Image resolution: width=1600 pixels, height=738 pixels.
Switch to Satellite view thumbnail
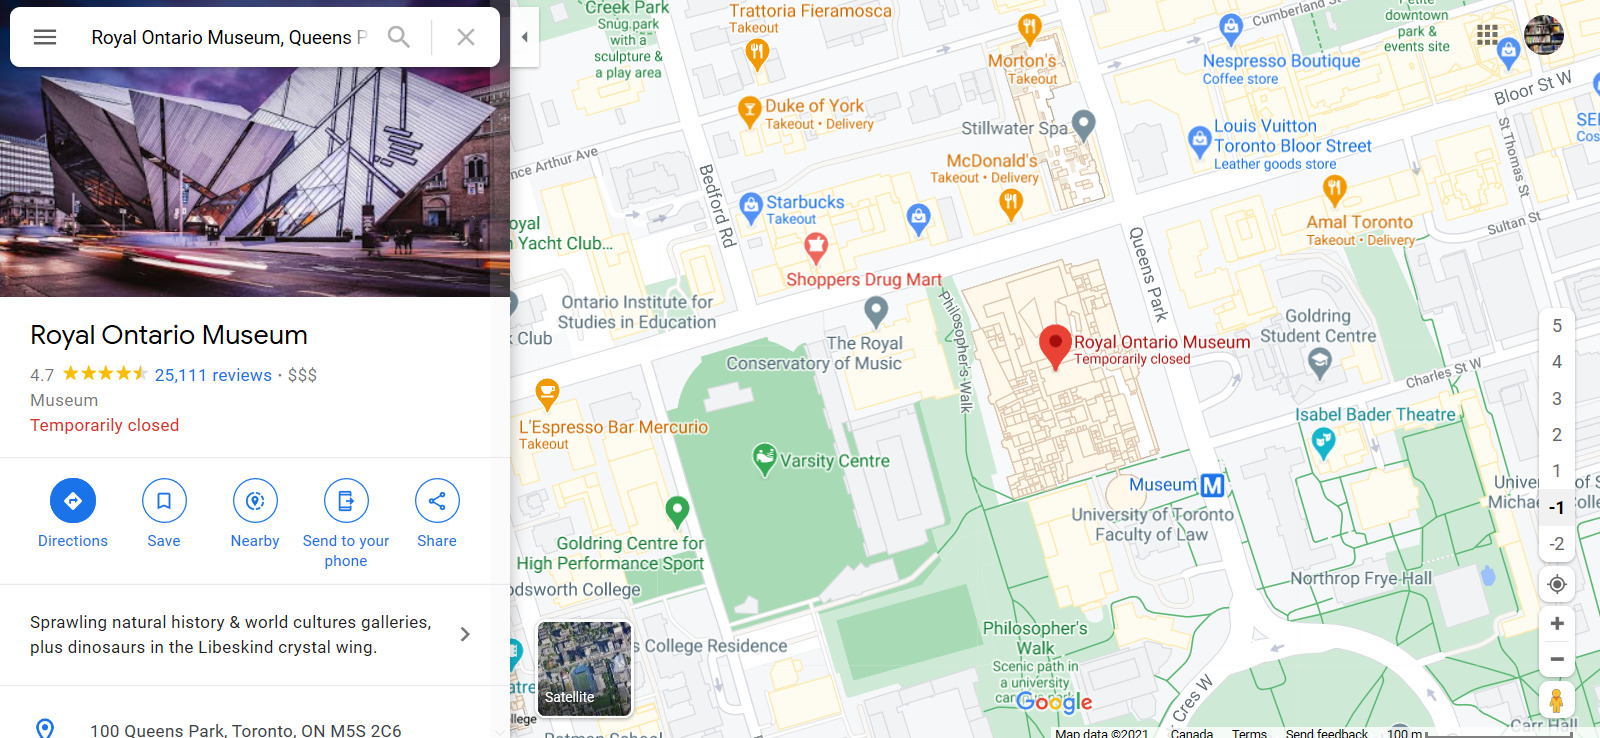click(x=585, y=668)
